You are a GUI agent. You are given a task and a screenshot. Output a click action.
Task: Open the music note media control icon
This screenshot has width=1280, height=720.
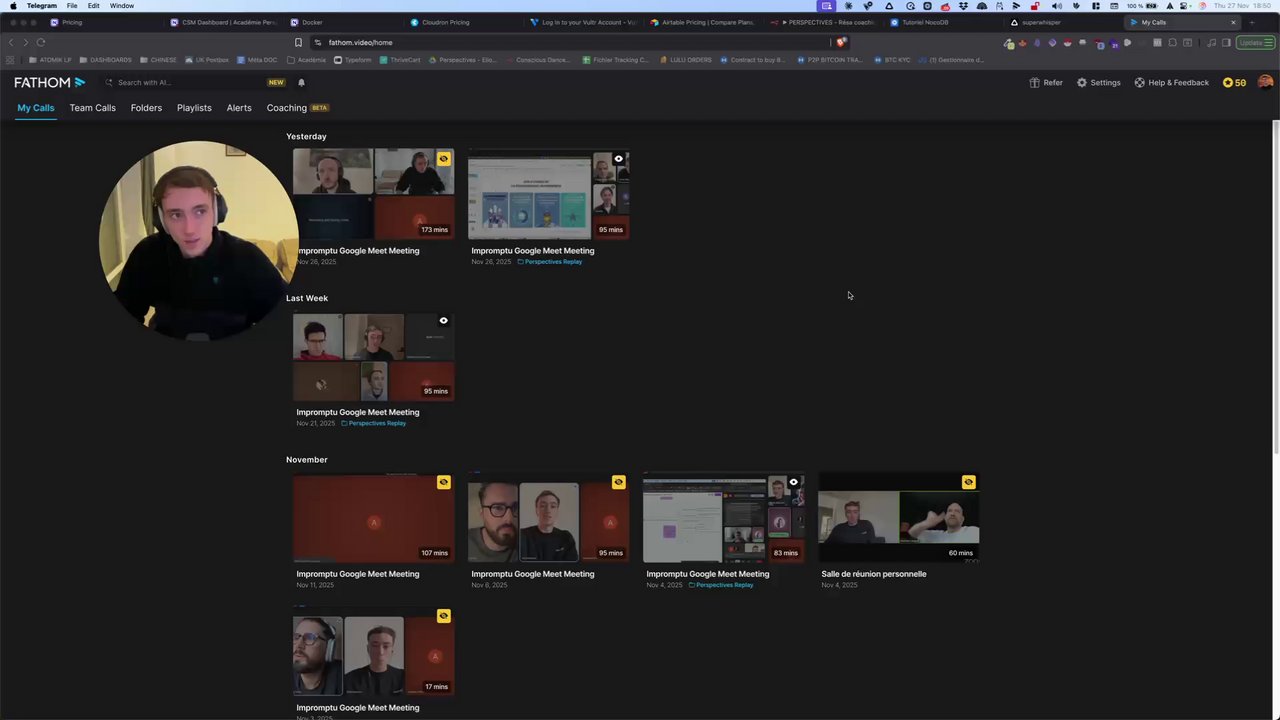1212,42
